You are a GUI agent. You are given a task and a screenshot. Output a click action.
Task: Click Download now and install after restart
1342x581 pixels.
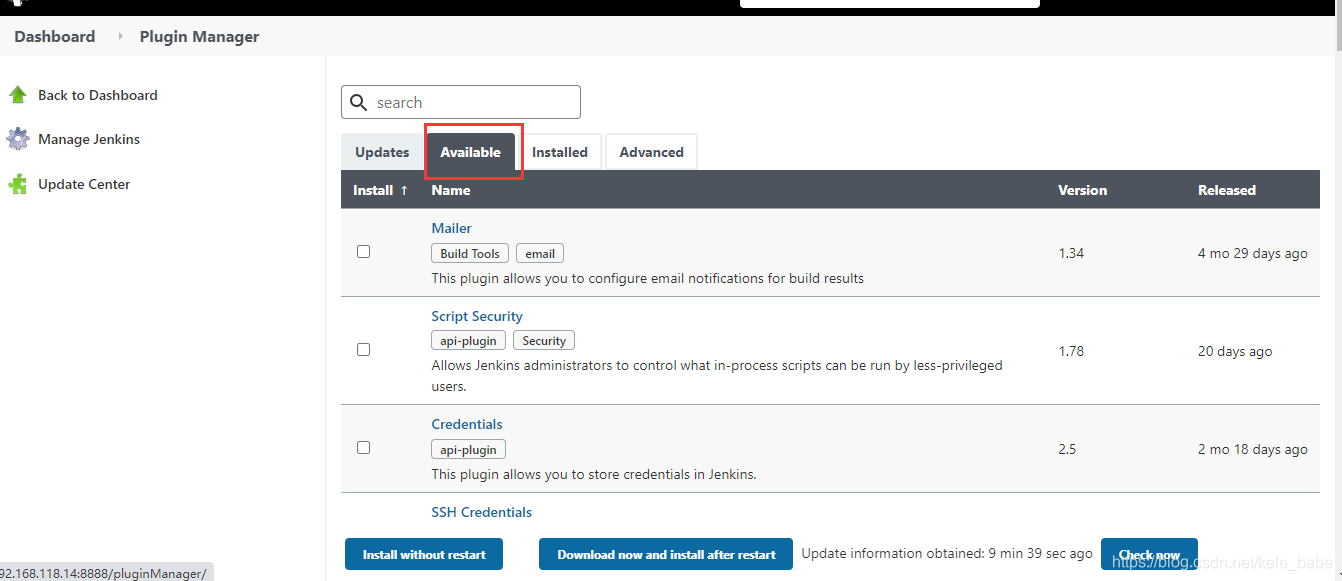point(666,554)
